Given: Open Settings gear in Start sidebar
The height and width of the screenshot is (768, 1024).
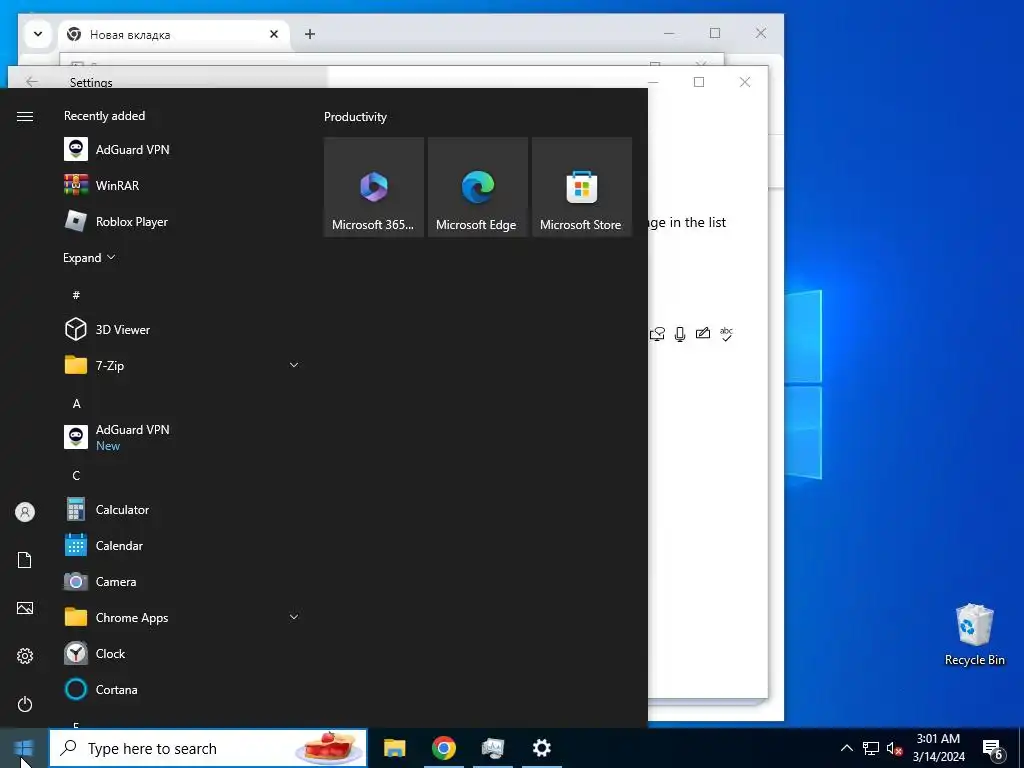Looking at the screenshot, I should 25,656.
